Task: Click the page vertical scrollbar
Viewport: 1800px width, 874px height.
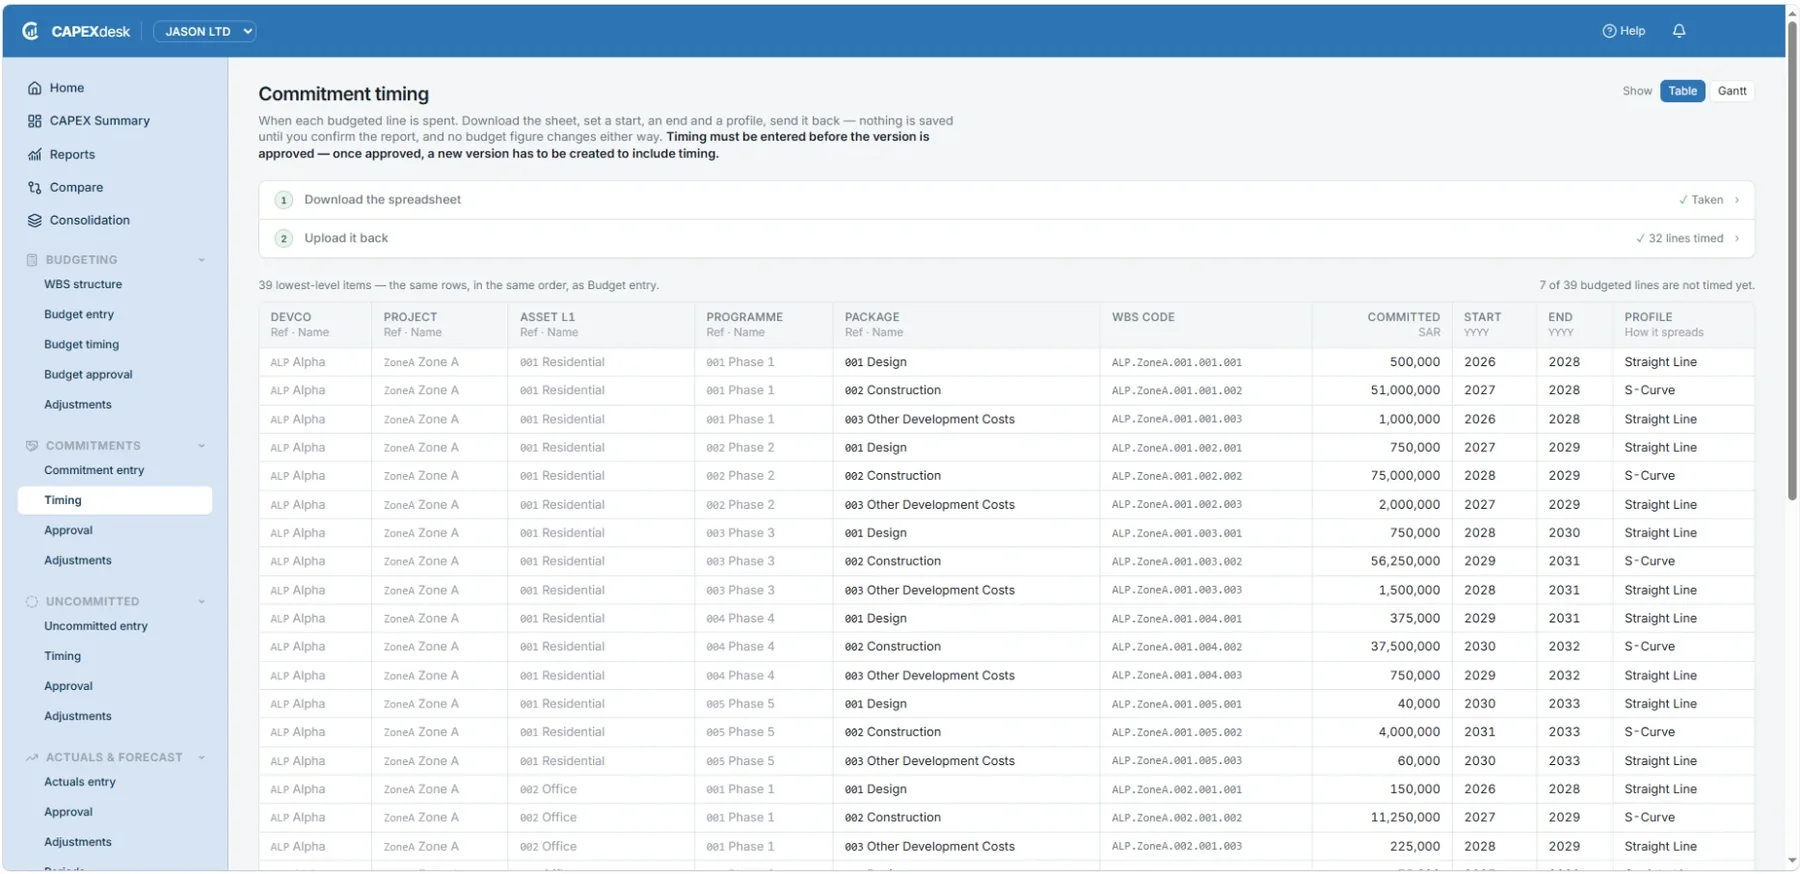Action: (x=1792, y=260)
